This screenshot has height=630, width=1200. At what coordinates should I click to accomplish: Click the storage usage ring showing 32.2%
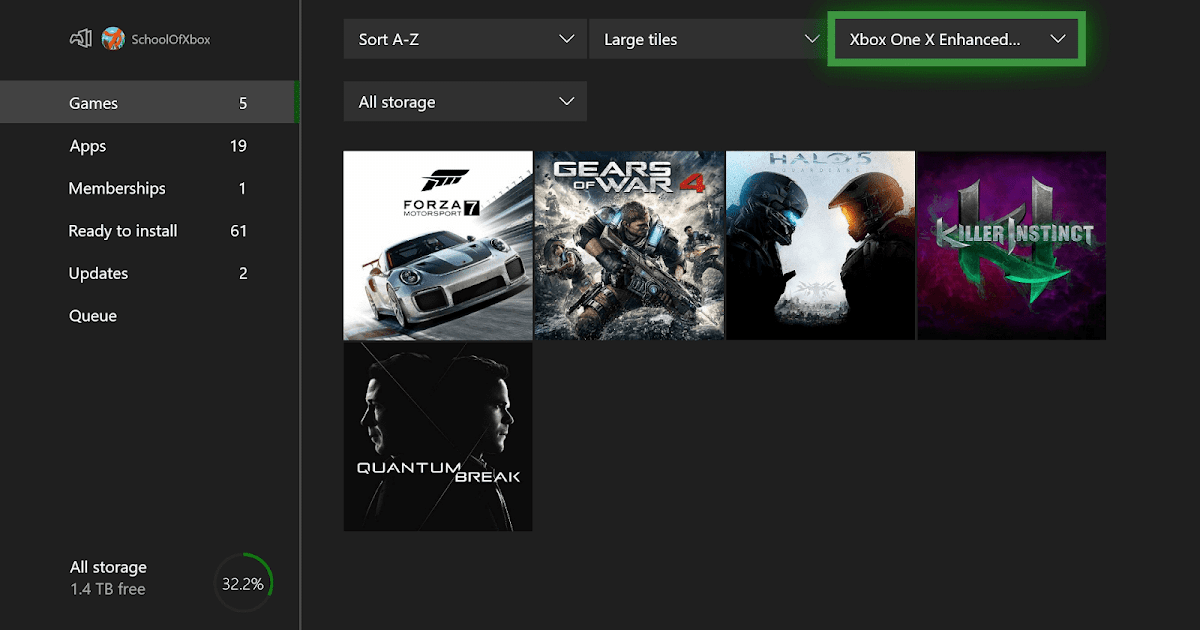(x=243, y=581)
